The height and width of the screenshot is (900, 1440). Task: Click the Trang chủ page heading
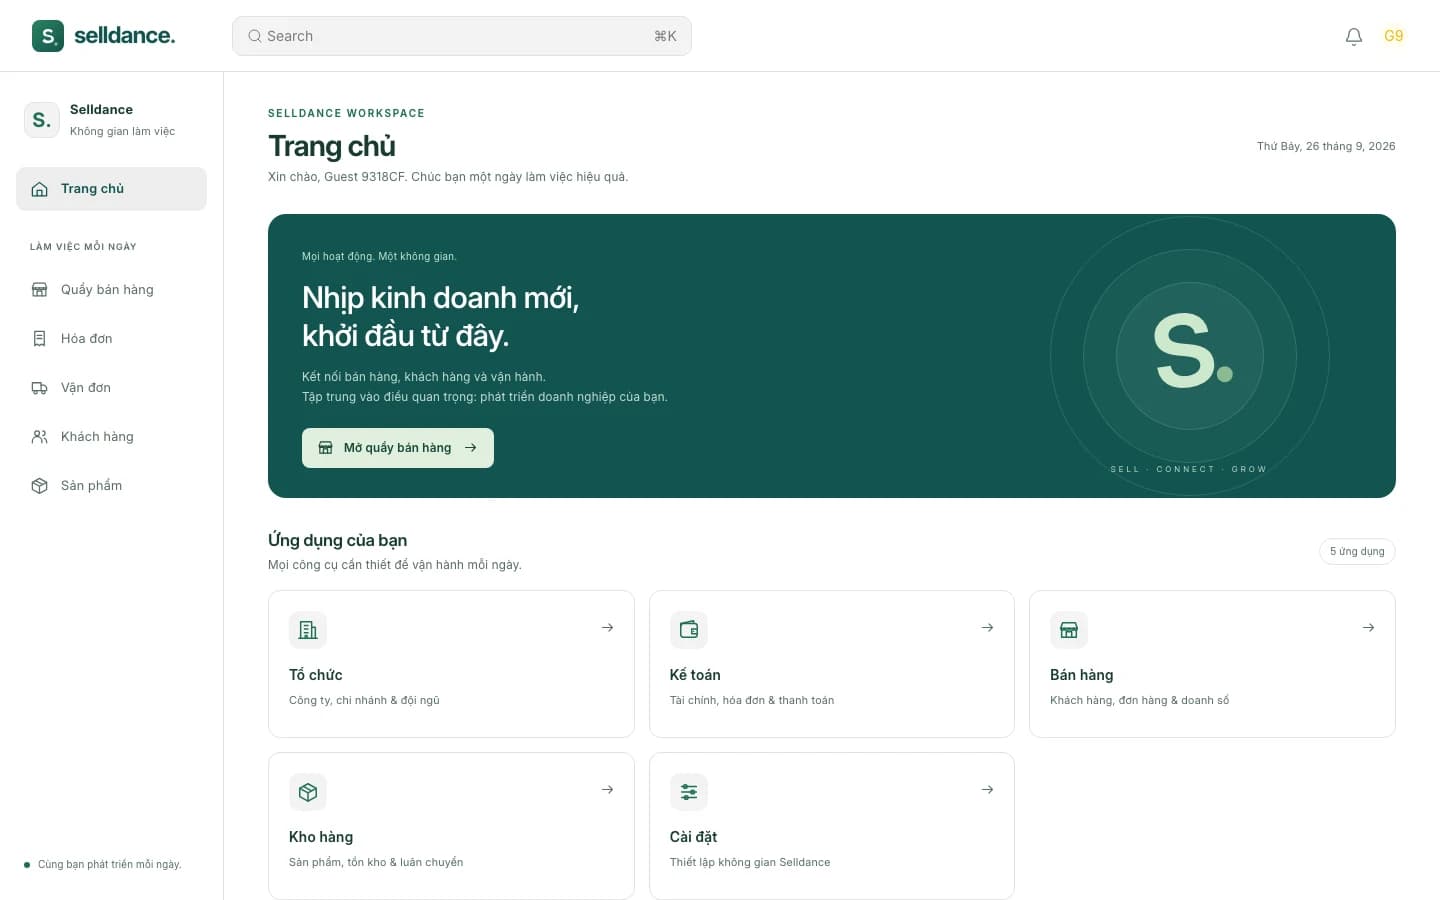[332, 146]
